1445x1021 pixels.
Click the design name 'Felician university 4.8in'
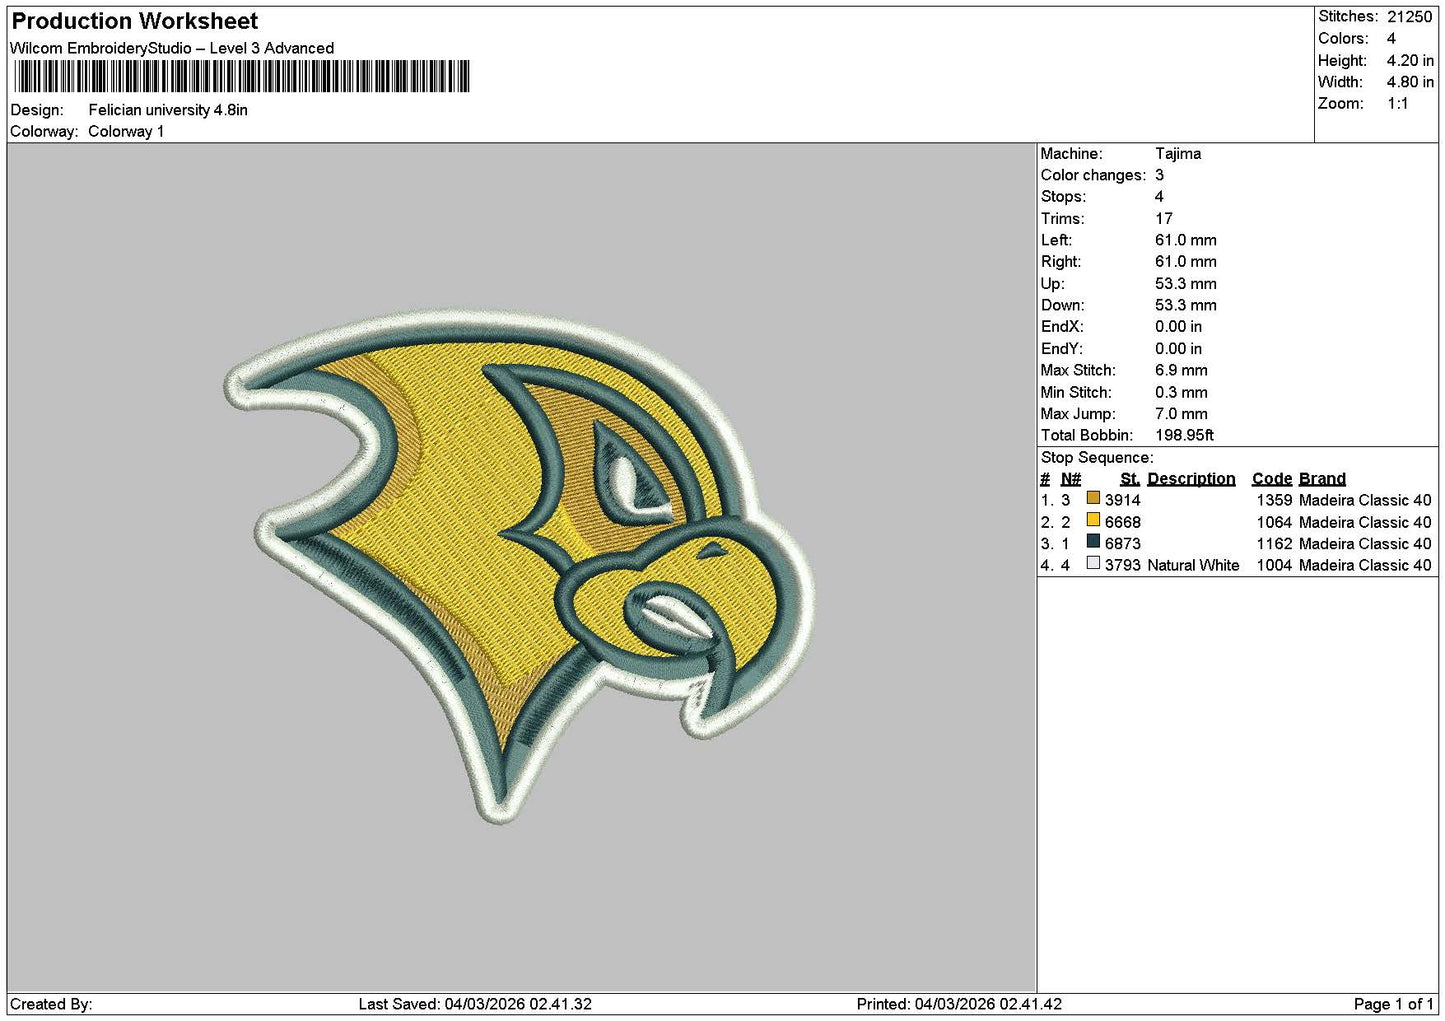168,110
